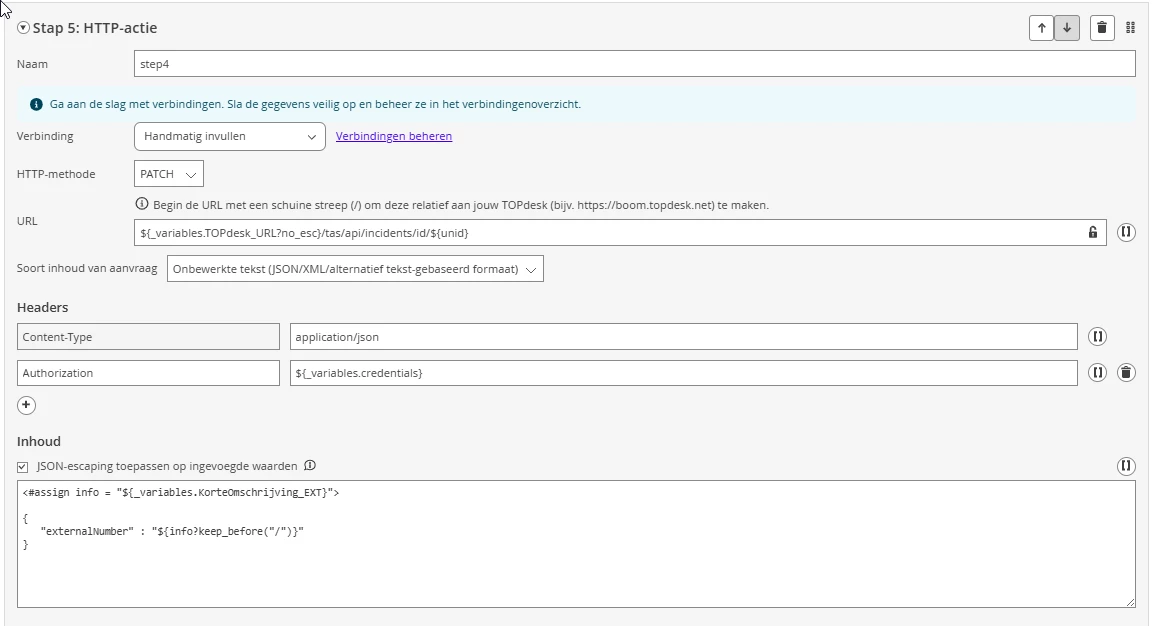1159x626 pixels.
Task: Delete step 5 using trash icon
Action: [1102, 28]
